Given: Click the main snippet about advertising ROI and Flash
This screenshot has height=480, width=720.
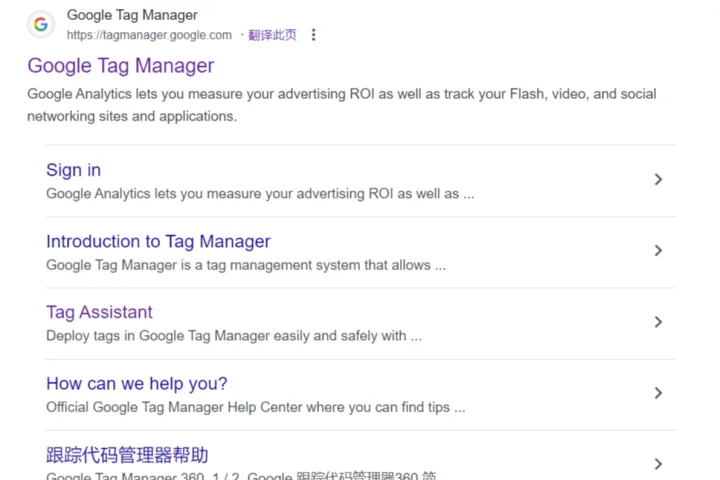Looking at the screenshot, I should pos(342,105).
